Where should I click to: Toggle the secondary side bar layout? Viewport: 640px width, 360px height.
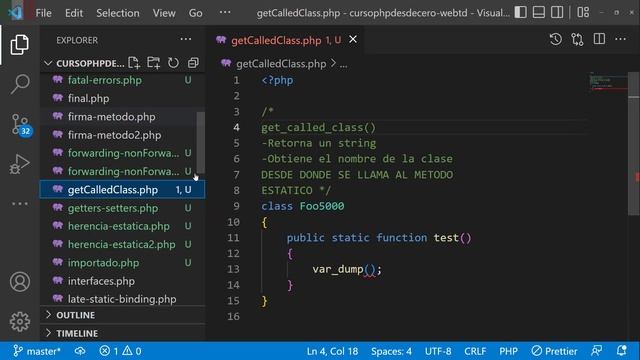coord(557,12)
